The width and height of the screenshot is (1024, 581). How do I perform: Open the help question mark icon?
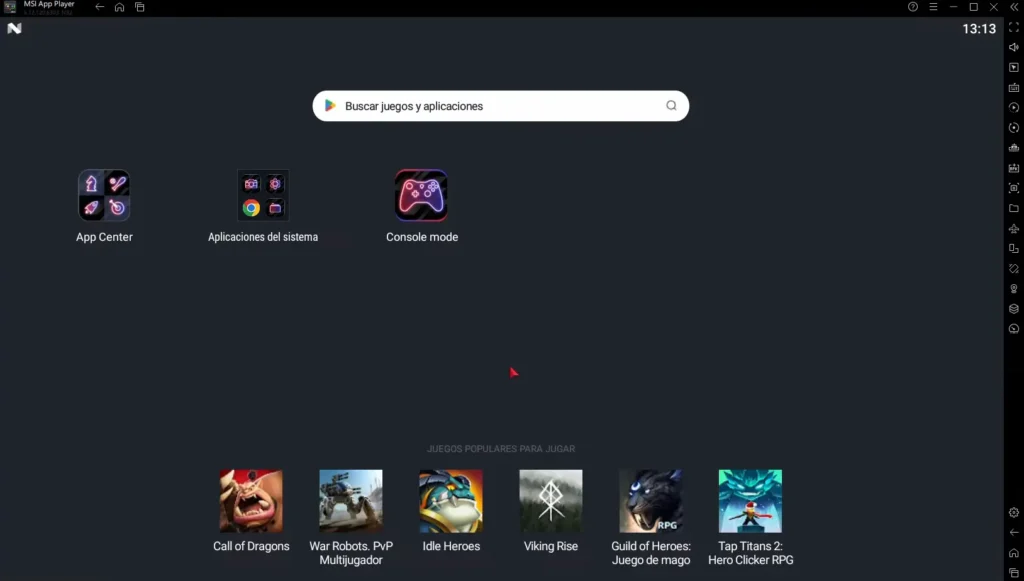[x=913, y=7]
